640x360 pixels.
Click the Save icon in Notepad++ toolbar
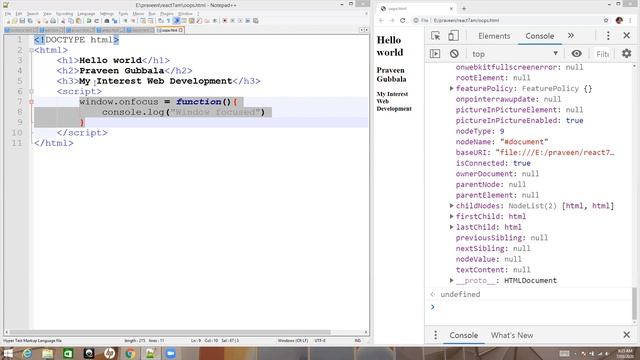coord(22,21)
